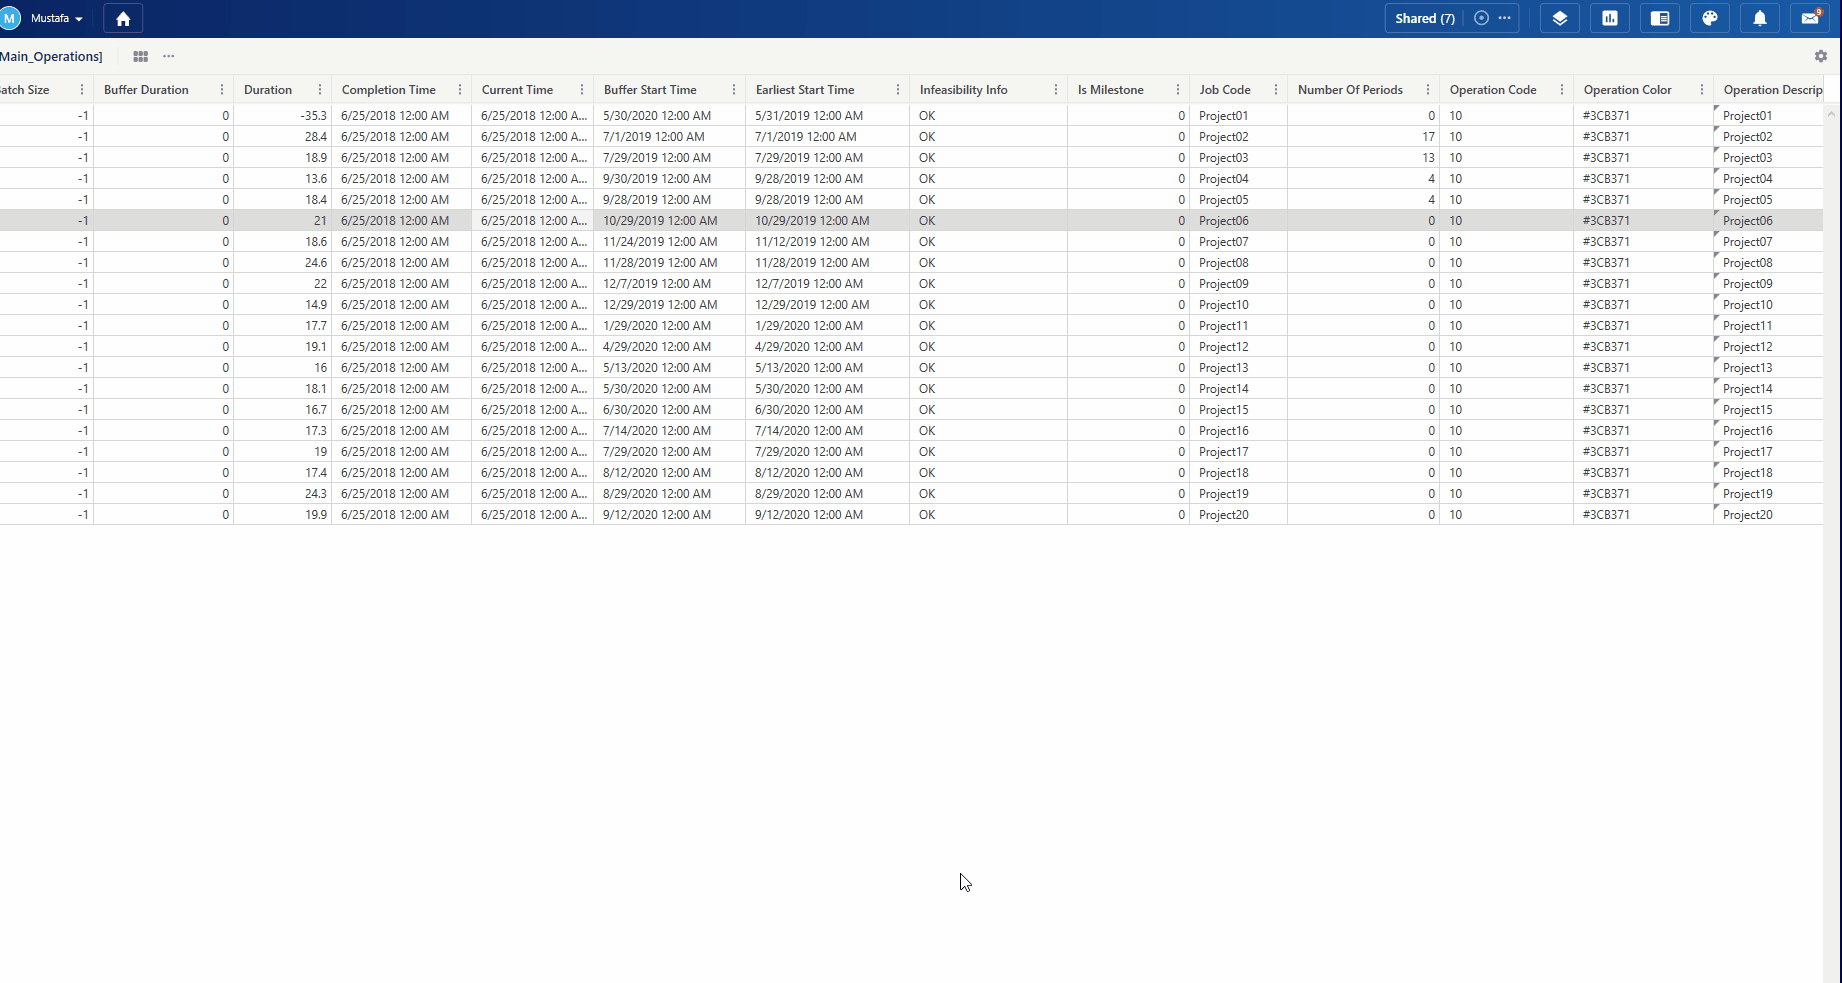Open the notifications bell
This screenshot has width=1842, height=983.
coord(1759,18)
